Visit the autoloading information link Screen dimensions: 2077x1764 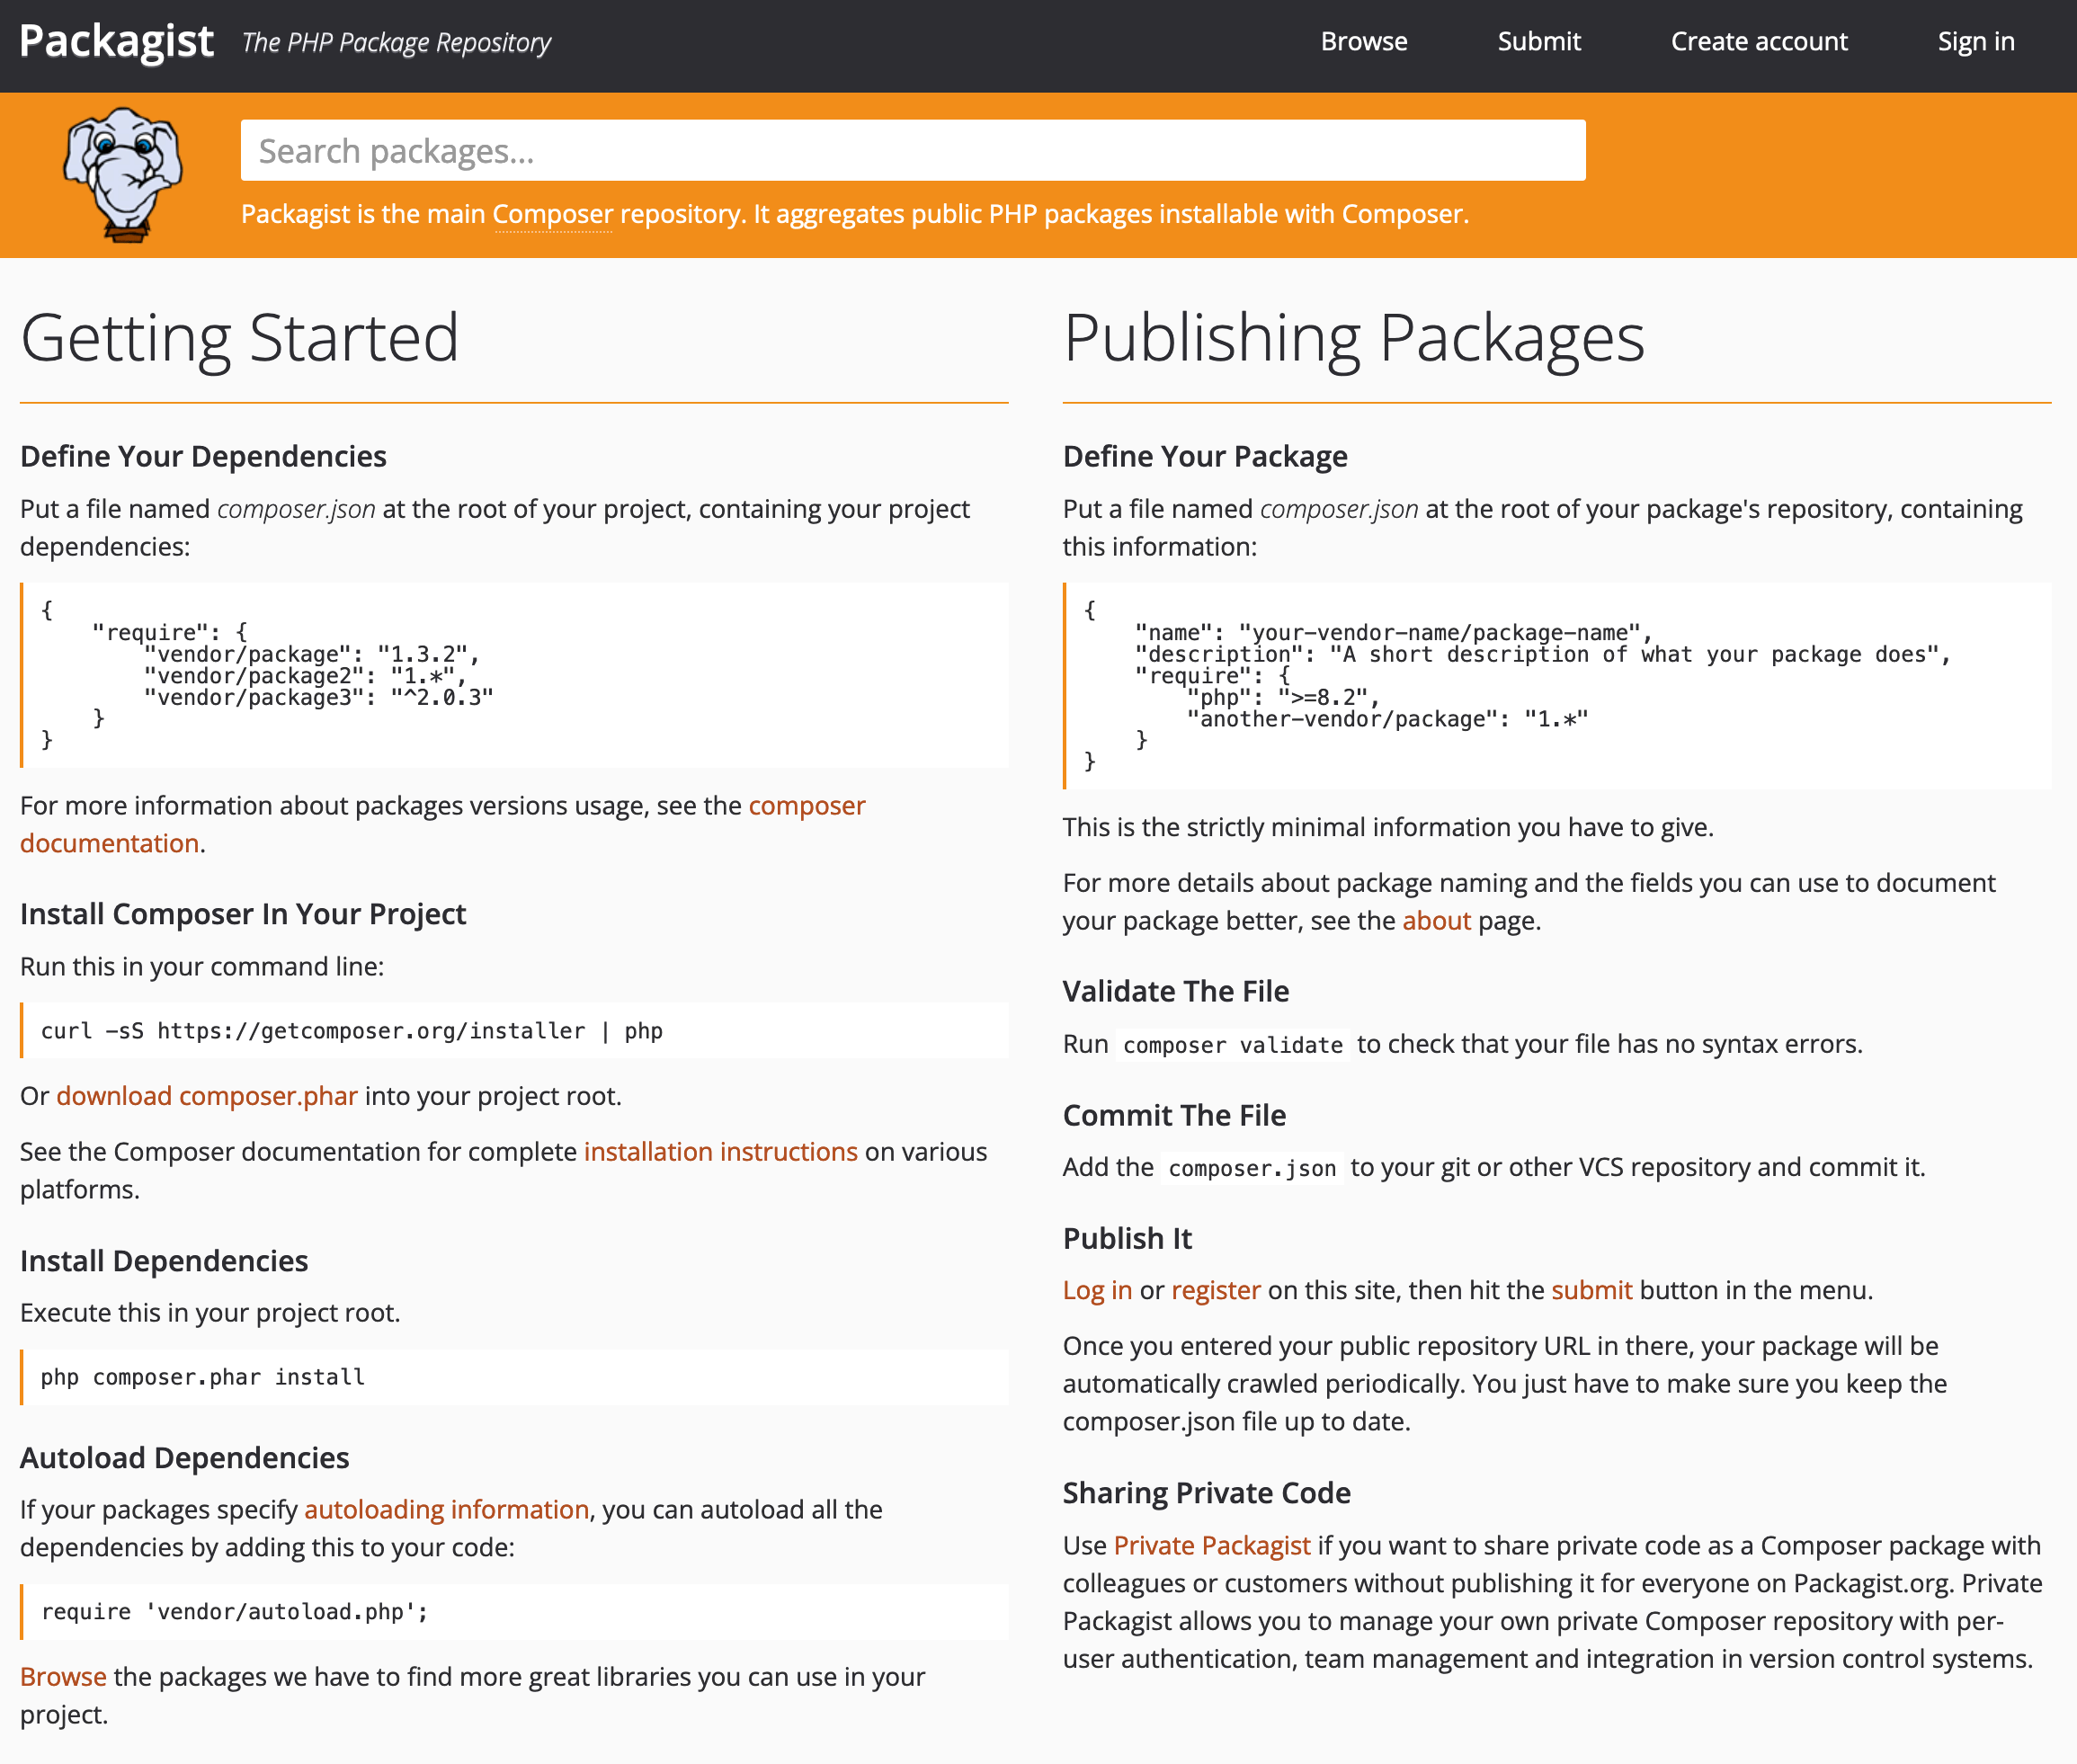446,1510
